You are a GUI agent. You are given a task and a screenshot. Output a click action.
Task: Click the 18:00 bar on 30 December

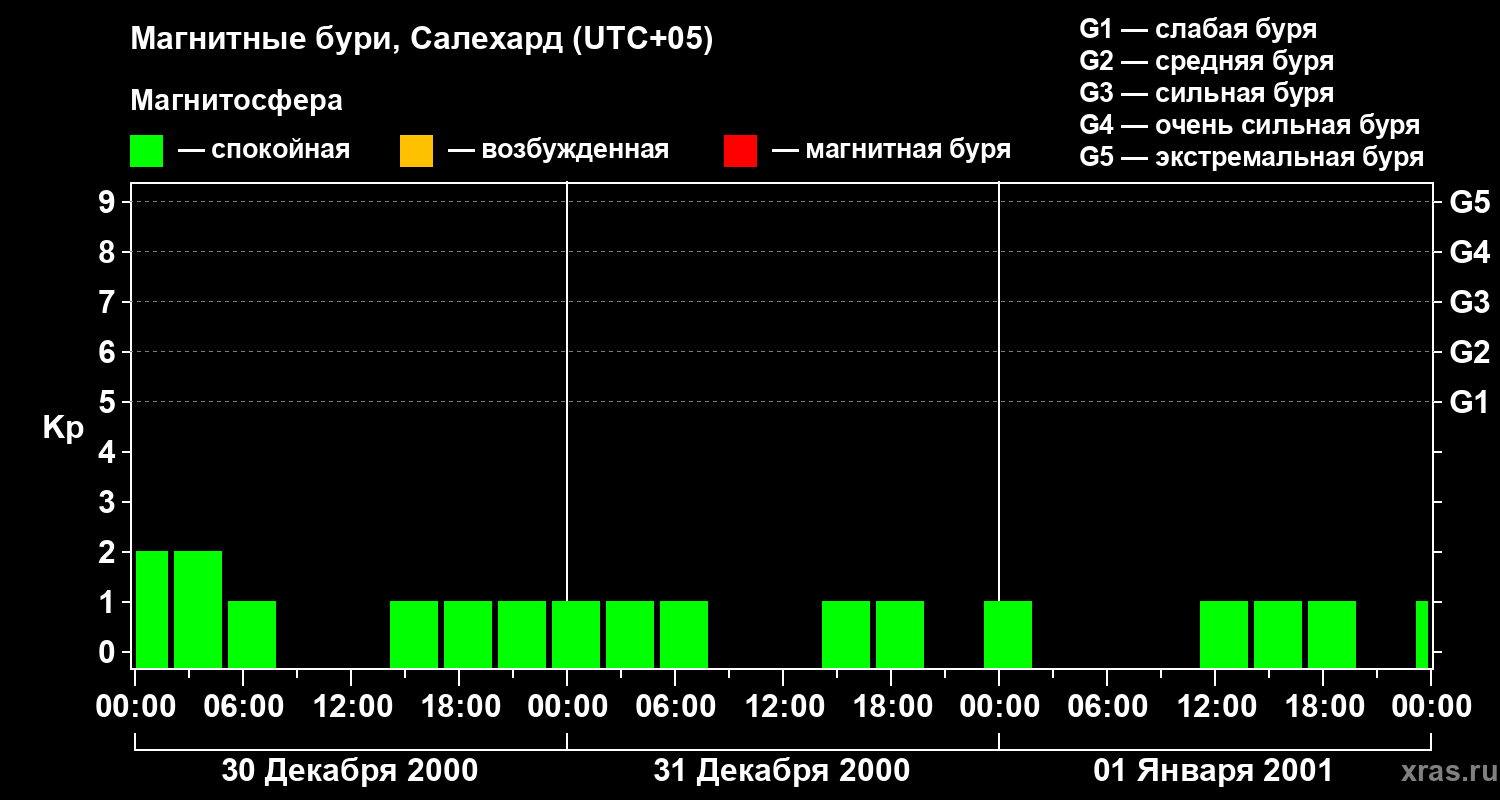tap(468, 634)
